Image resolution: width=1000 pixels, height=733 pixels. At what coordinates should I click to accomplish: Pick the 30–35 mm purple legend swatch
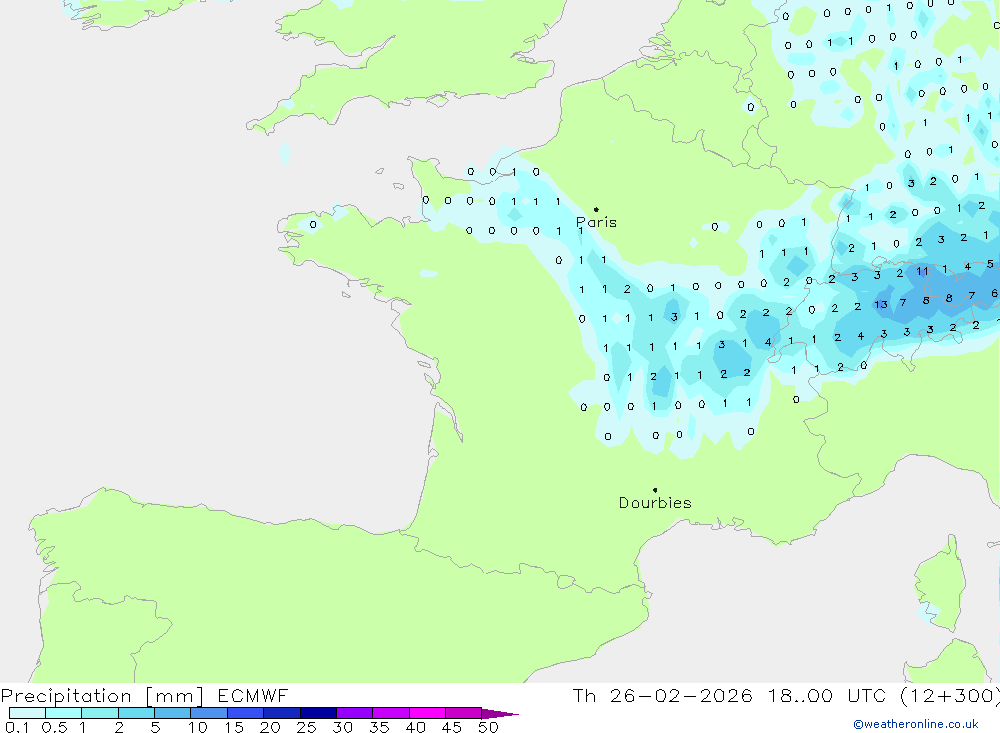[x=354, y=713]
